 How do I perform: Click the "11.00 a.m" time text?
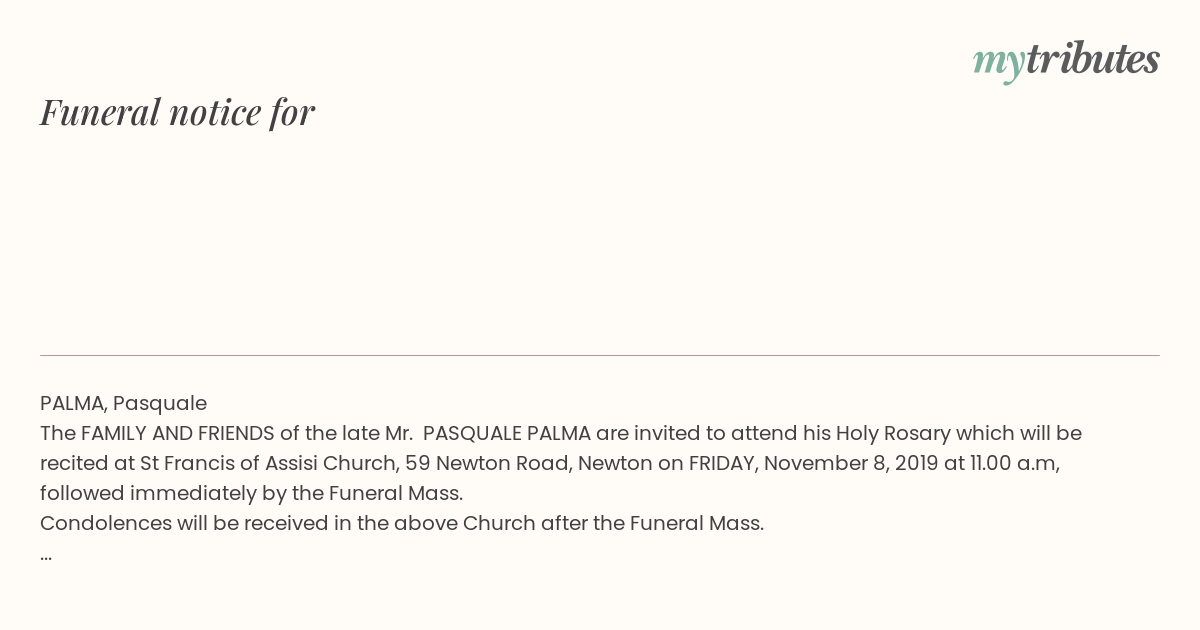tap(1014, 463)
